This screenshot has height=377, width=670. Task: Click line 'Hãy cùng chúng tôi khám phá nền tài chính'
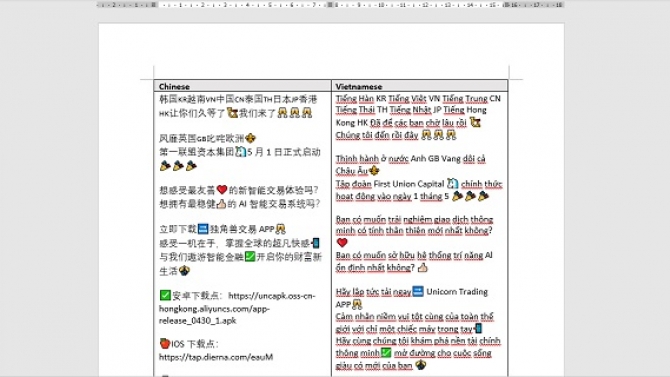click(418, 341)
